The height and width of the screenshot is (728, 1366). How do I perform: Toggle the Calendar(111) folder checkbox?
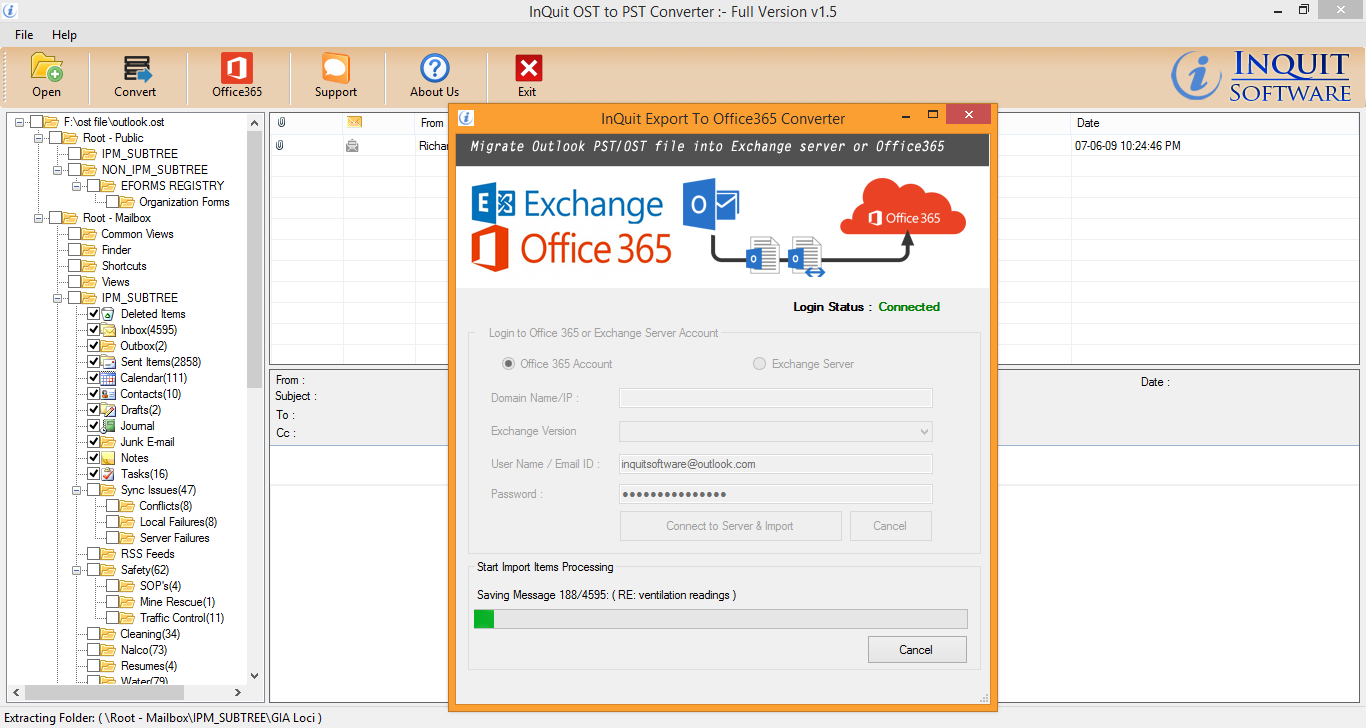click(x=94, y=378)
